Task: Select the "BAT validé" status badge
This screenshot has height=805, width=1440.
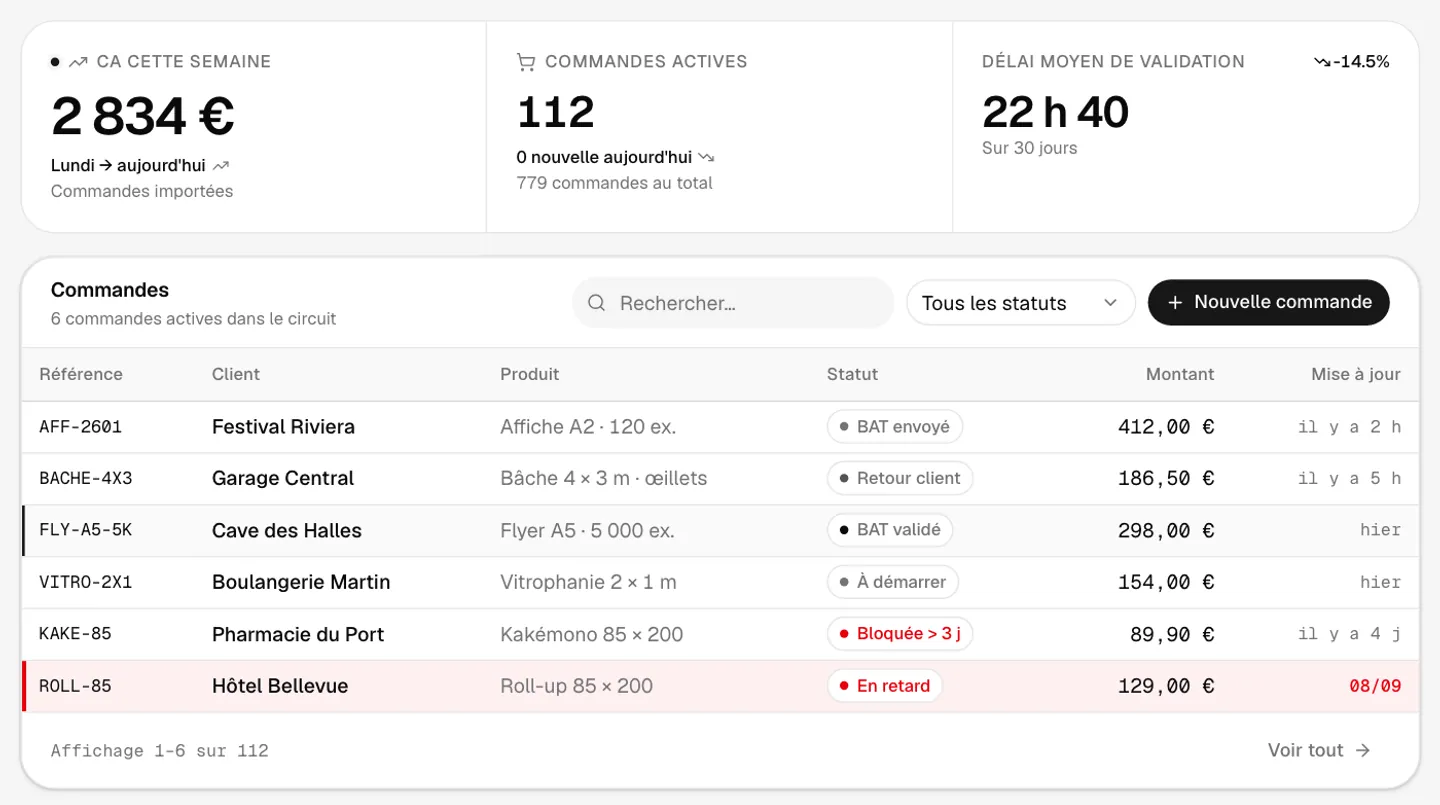Action: tap(890, 530)
